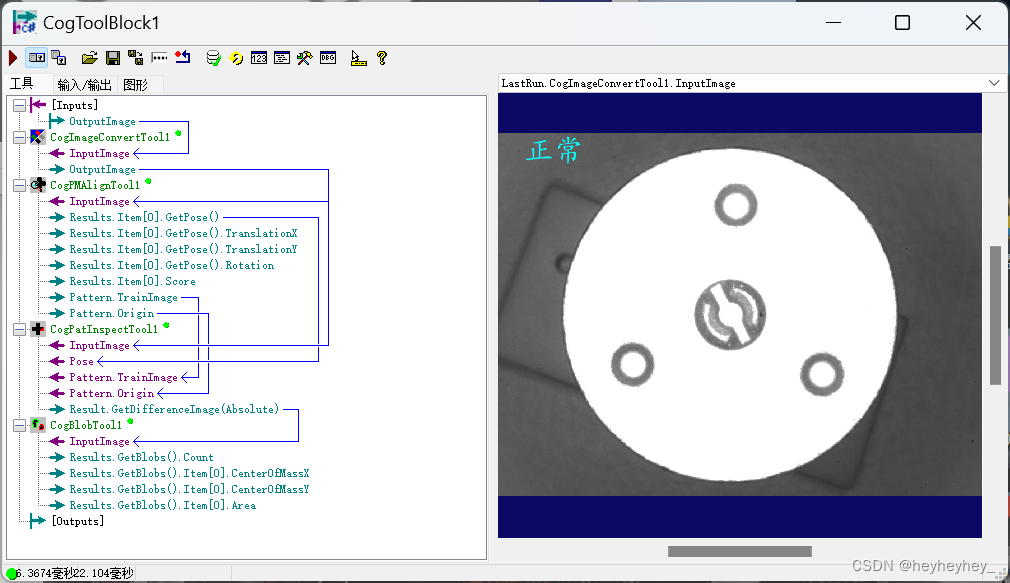Screen dimensions: 1010x583
Task: Click the DBG debug toolbar icon
Action: (327, 58)
